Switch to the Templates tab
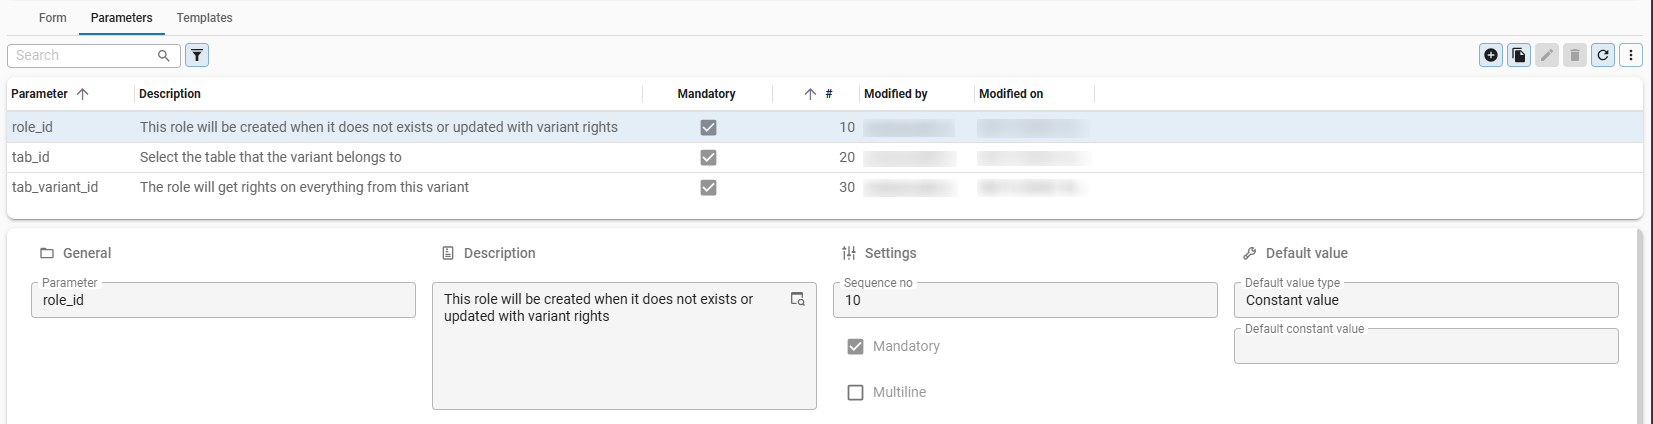1653x424 pixels. [204, 18]
